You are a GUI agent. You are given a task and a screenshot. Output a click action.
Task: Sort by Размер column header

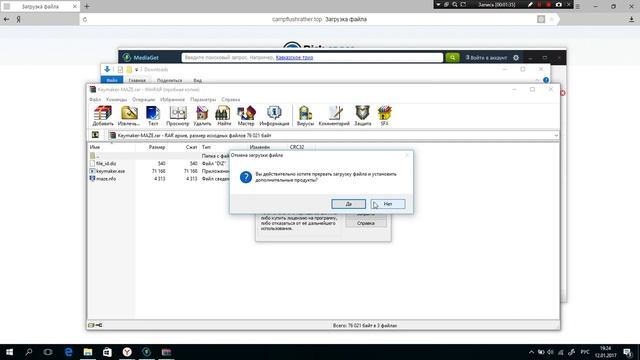click(x=157, y=147)
